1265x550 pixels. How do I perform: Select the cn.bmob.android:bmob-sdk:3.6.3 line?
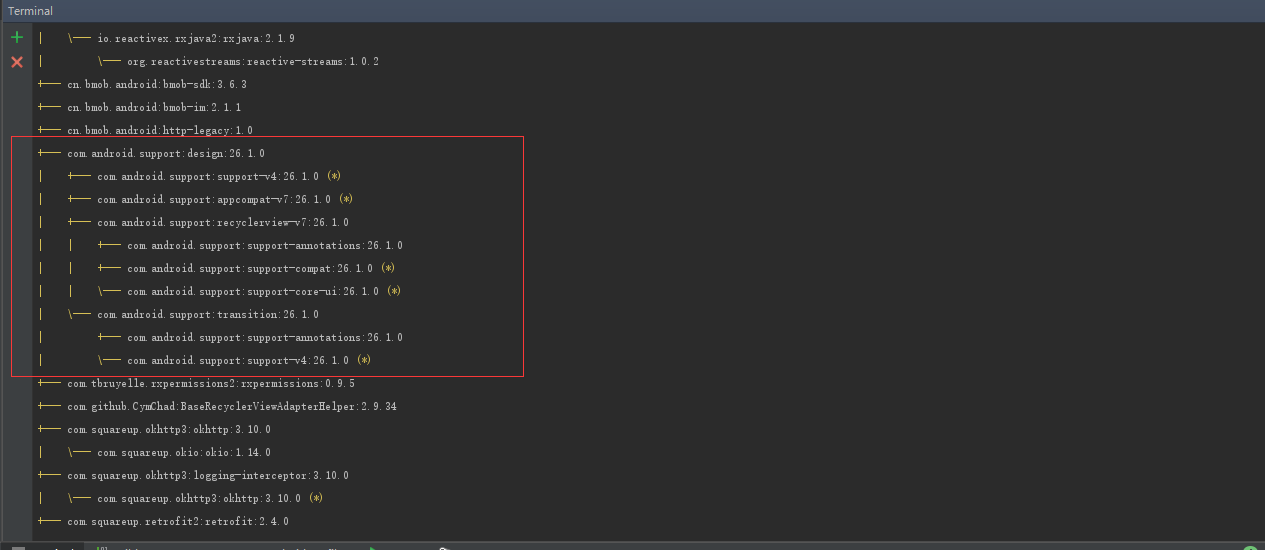pyautogui.click(x=157, y=84)
